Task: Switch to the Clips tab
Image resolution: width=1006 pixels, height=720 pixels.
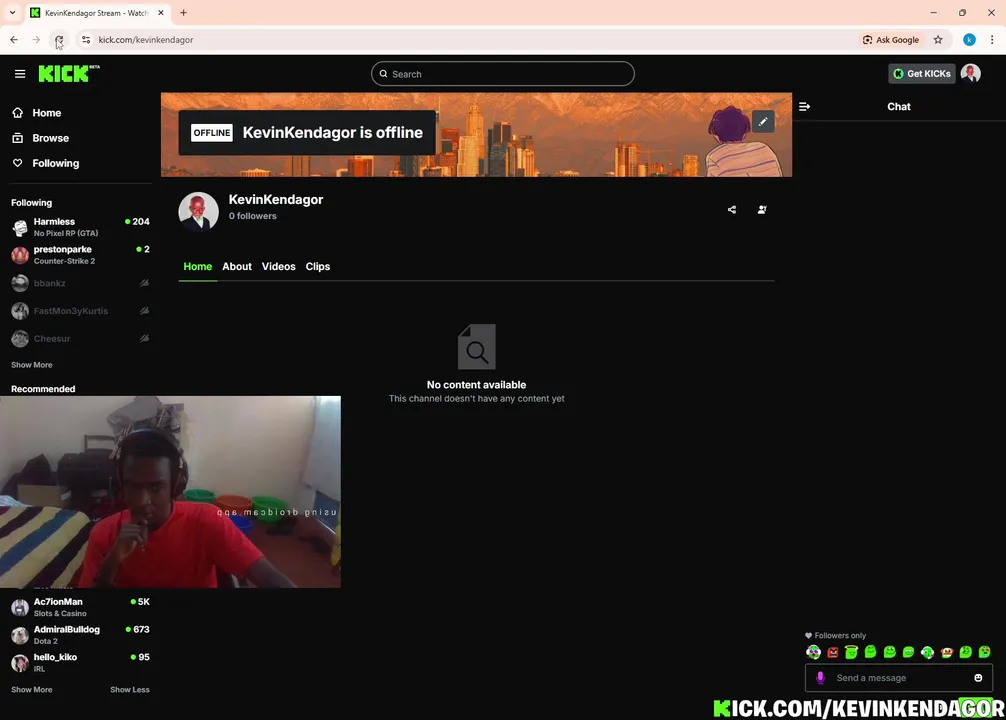Action: 318,266
